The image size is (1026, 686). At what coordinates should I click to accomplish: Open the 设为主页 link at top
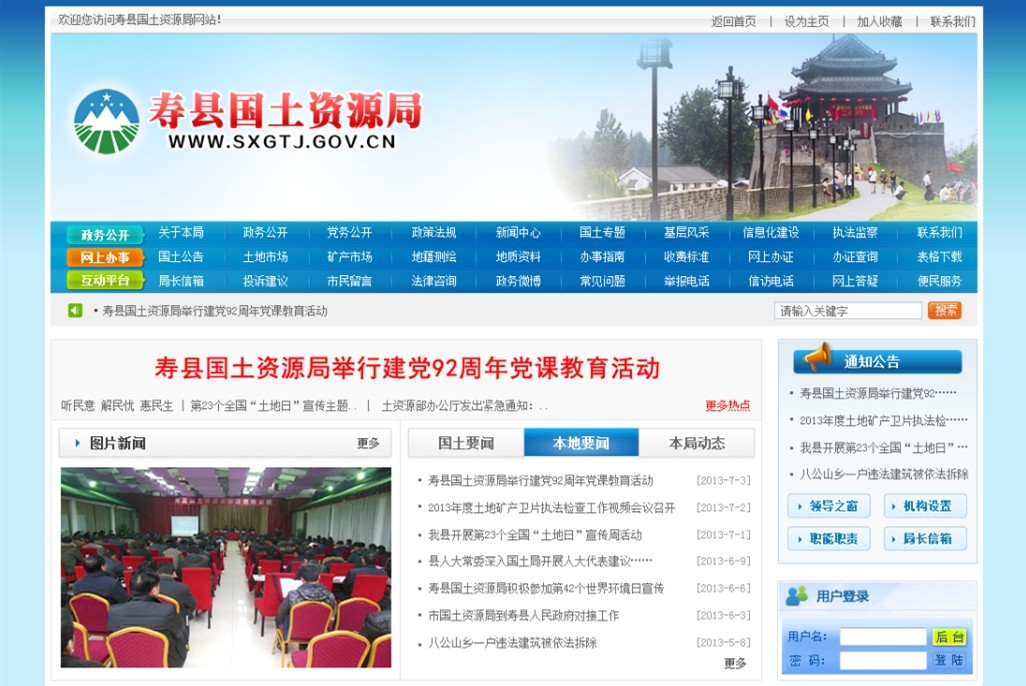806,21
